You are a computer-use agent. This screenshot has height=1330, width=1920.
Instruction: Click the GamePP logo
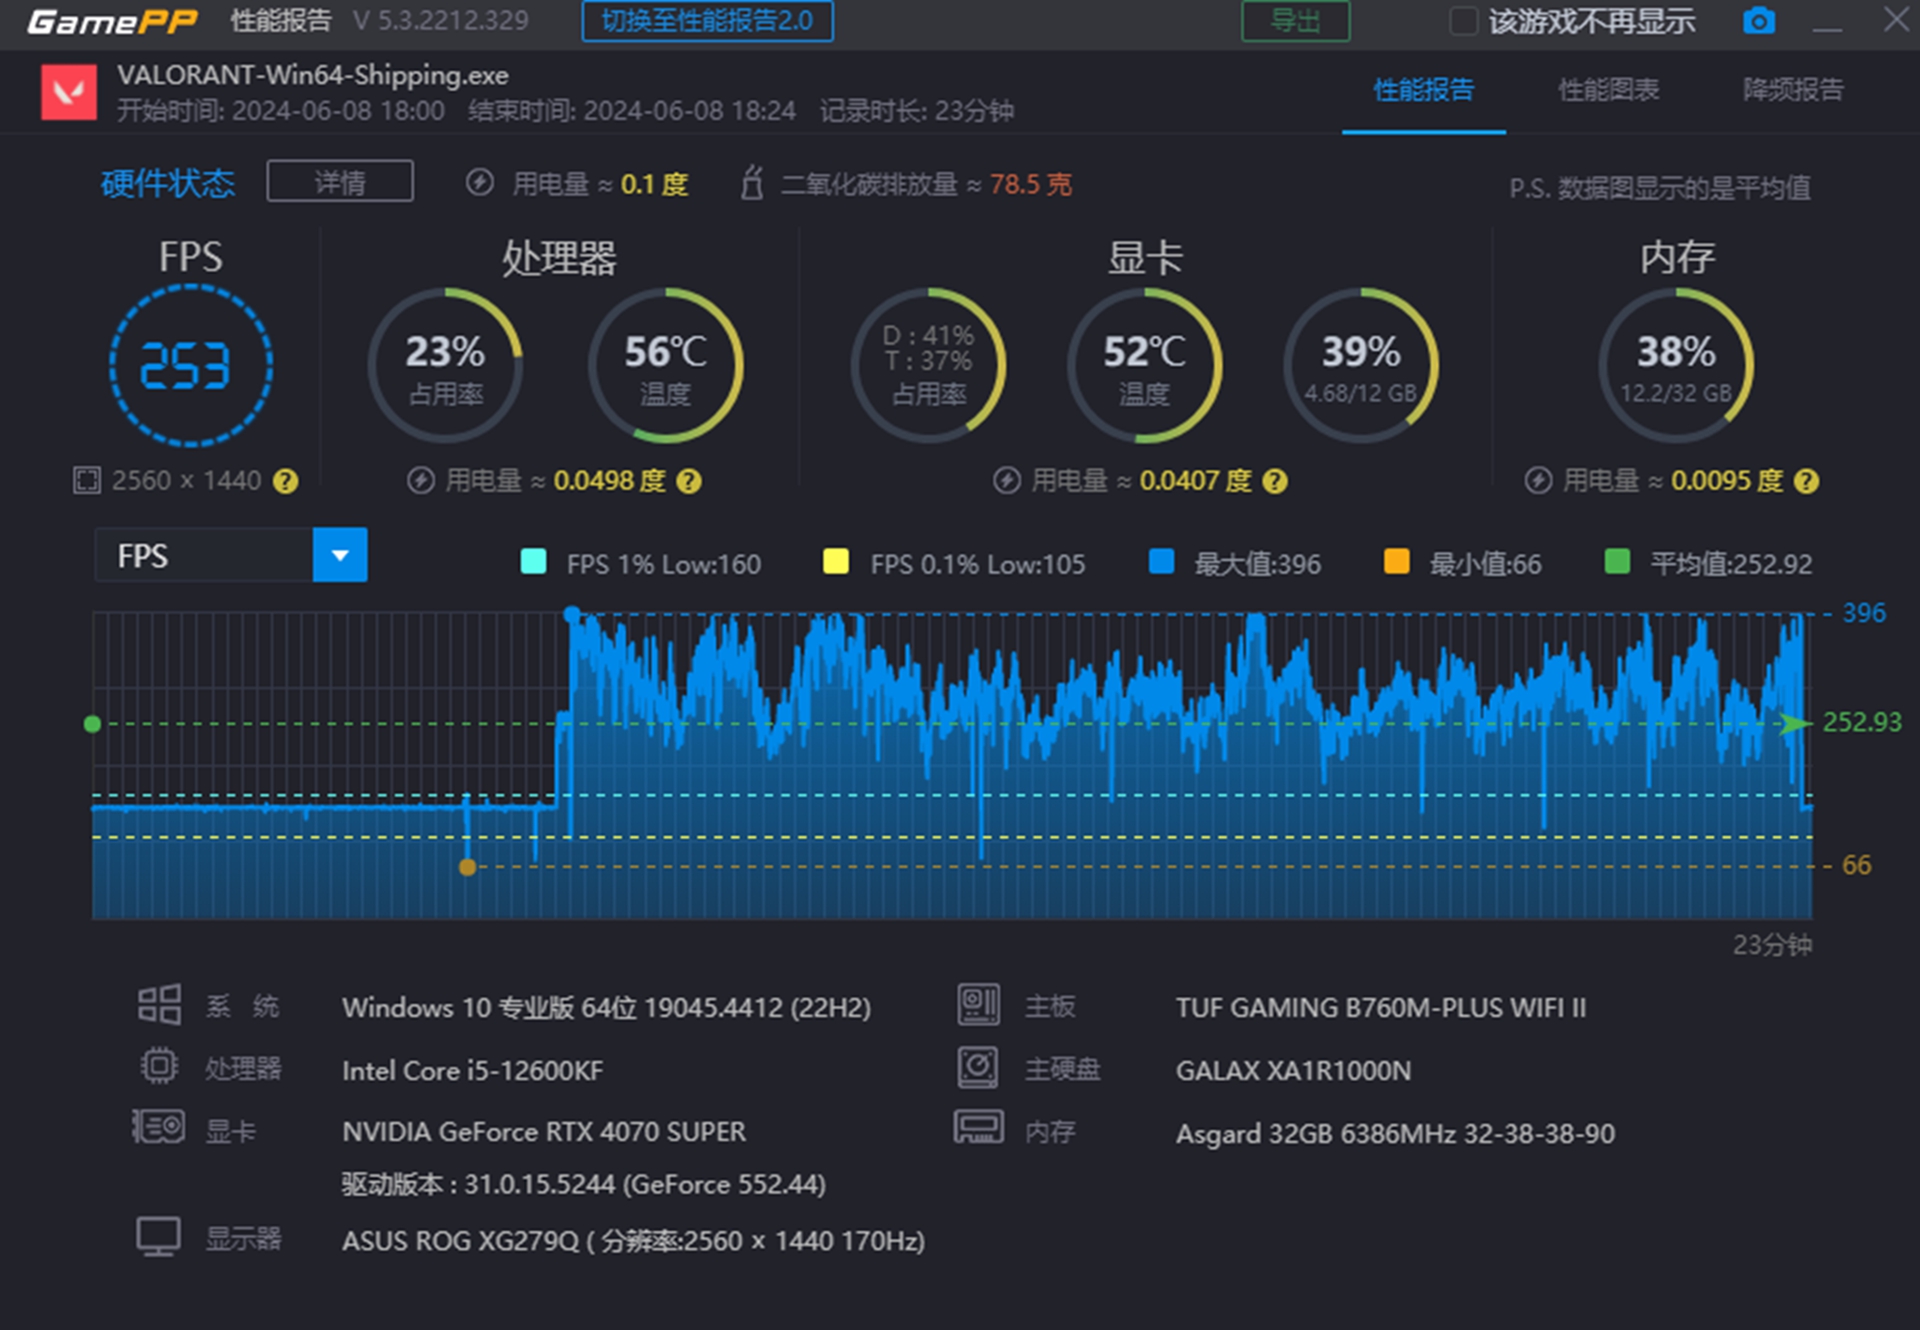tap(112, 21)
